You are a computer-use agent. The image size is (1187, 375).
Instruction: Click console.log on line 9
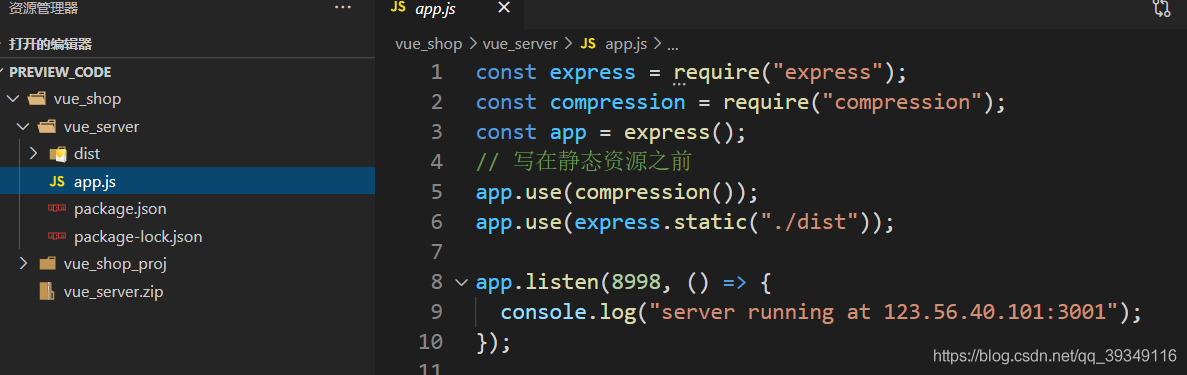tap(569, 312)
